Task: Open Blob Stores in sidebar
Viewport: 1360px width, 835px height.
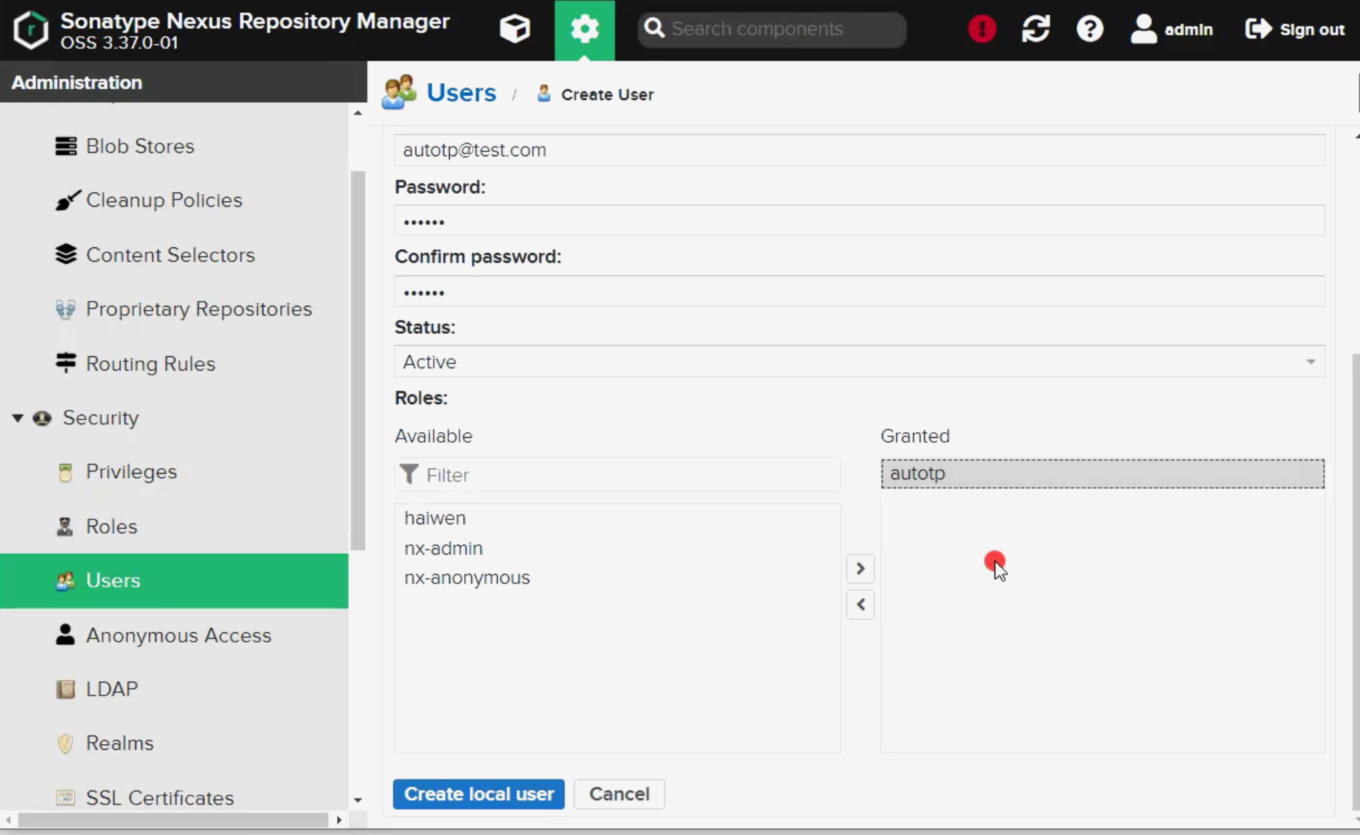Action: click(140, 146)
